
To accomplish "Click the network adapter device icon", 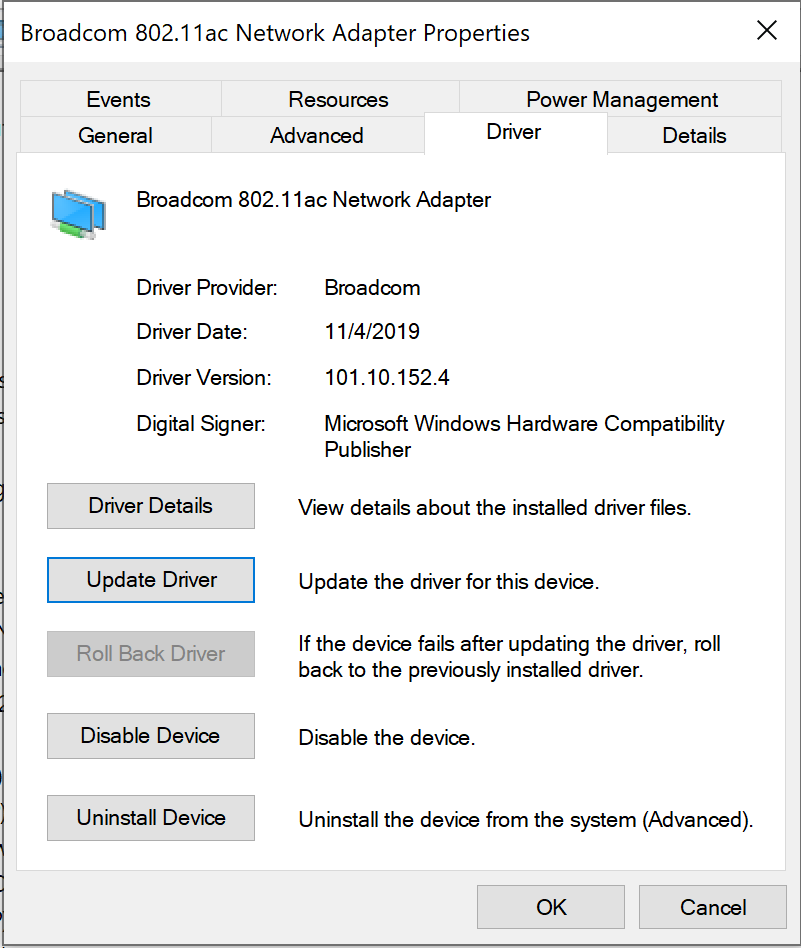I will (x=78, y=214).
